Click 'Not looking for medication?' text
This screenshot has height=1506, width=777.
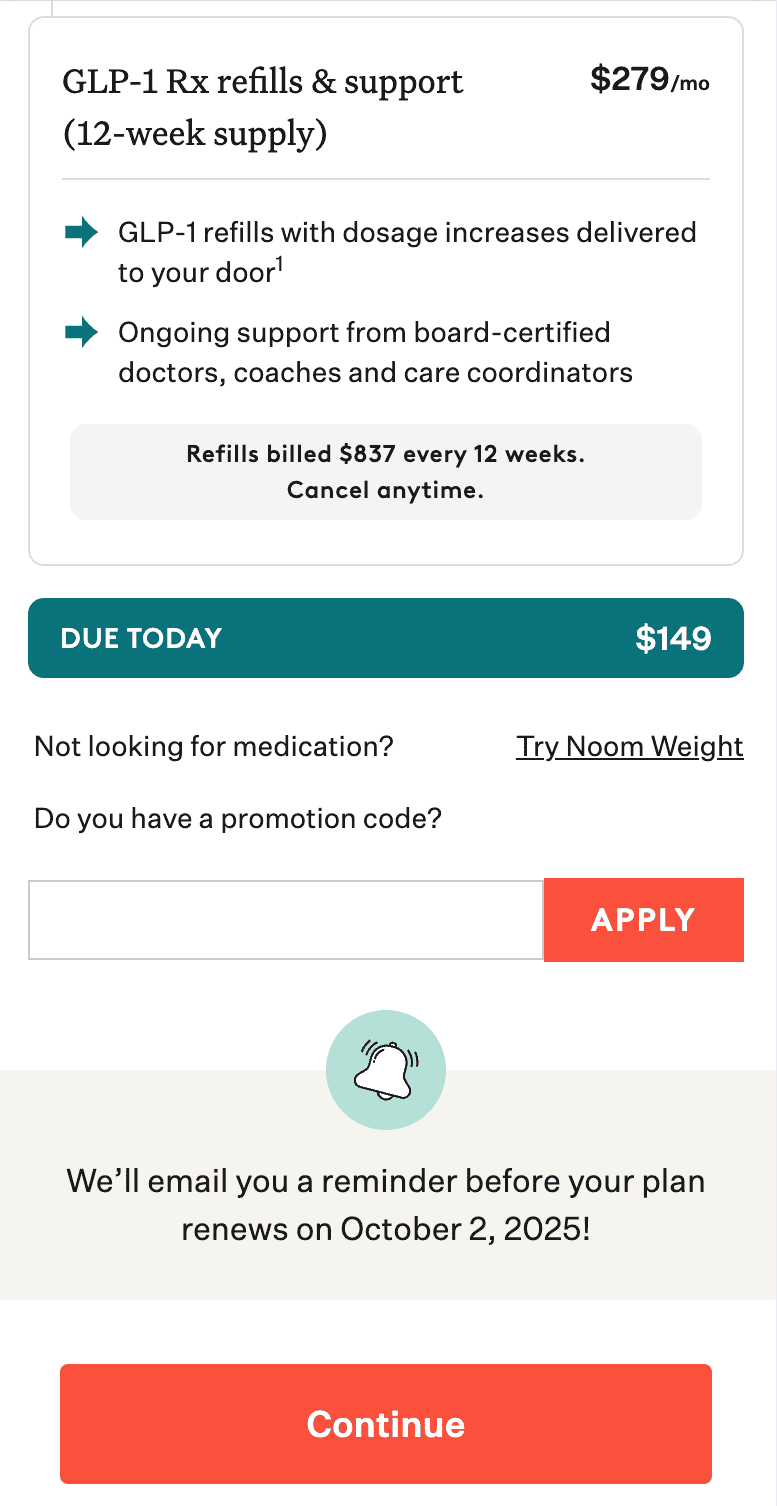214,747
